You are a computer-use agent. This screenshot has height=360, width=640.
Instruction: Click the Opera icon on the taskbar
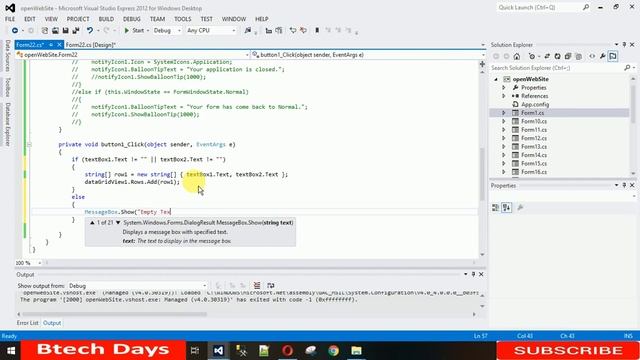(287, 350)
